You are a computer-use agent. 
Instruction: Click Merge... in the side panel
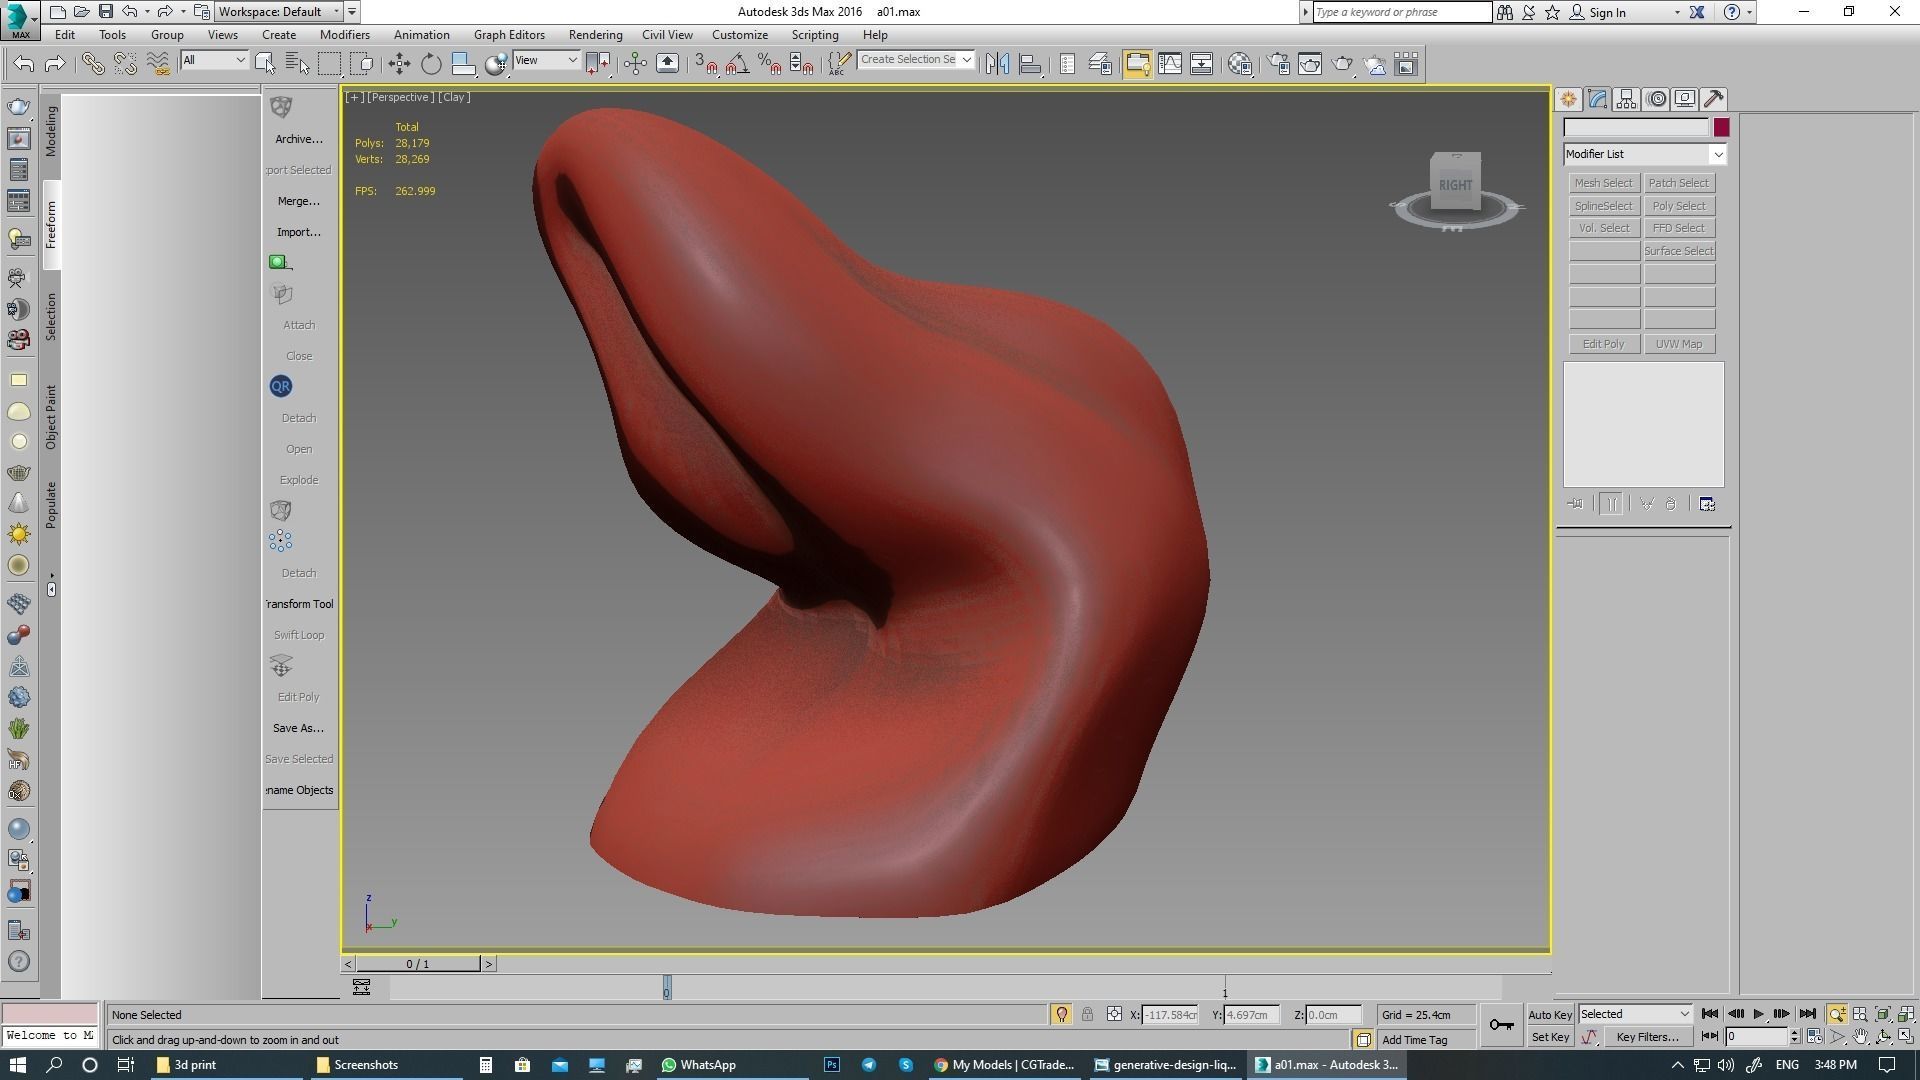point(298,201)
